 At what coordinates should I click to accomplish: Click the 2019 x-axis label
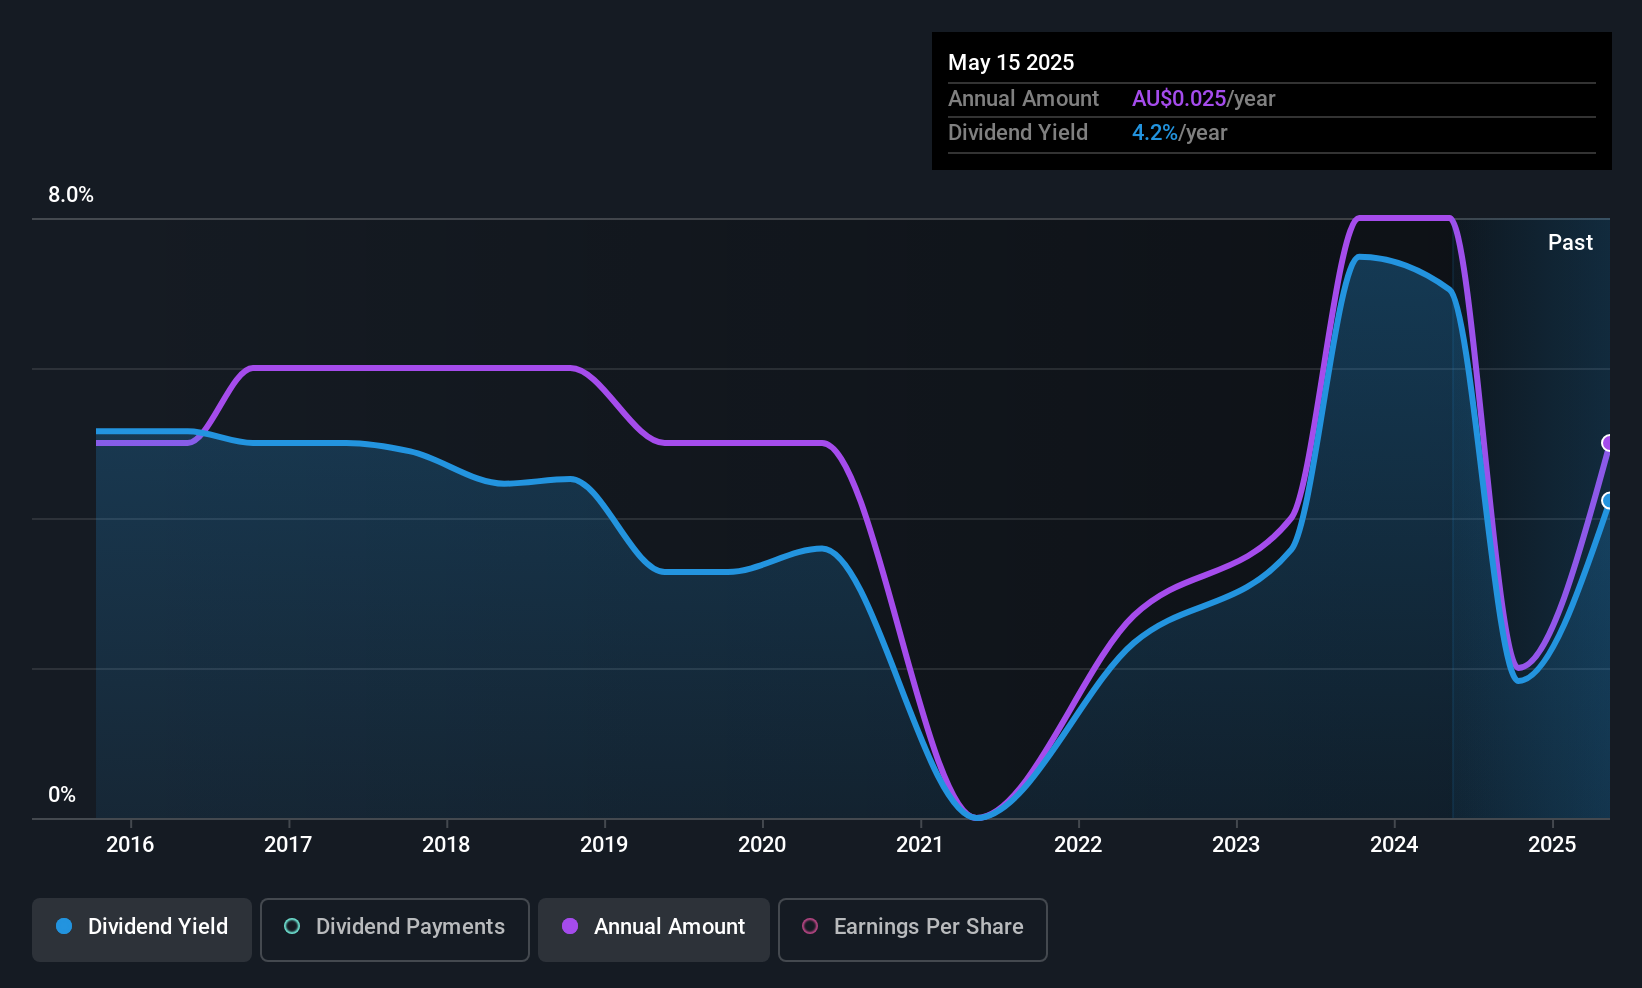click(604, 844)
